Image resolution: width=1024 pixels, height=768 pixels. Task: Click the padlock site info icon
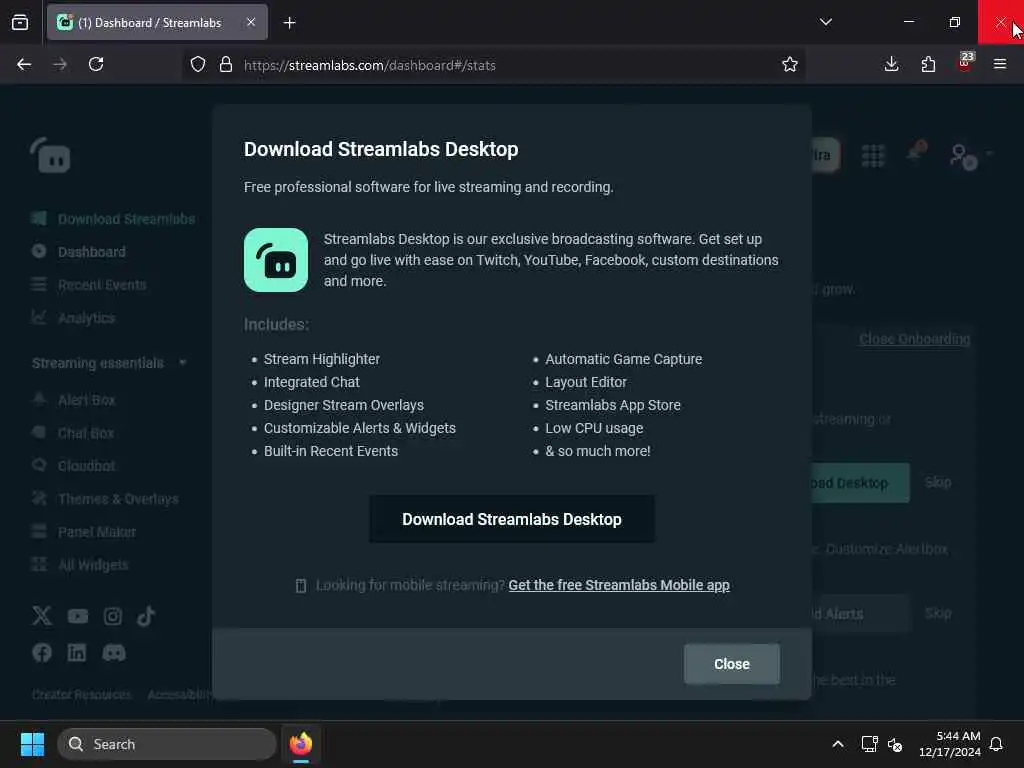pyautogui.click(x=226, y=64)
